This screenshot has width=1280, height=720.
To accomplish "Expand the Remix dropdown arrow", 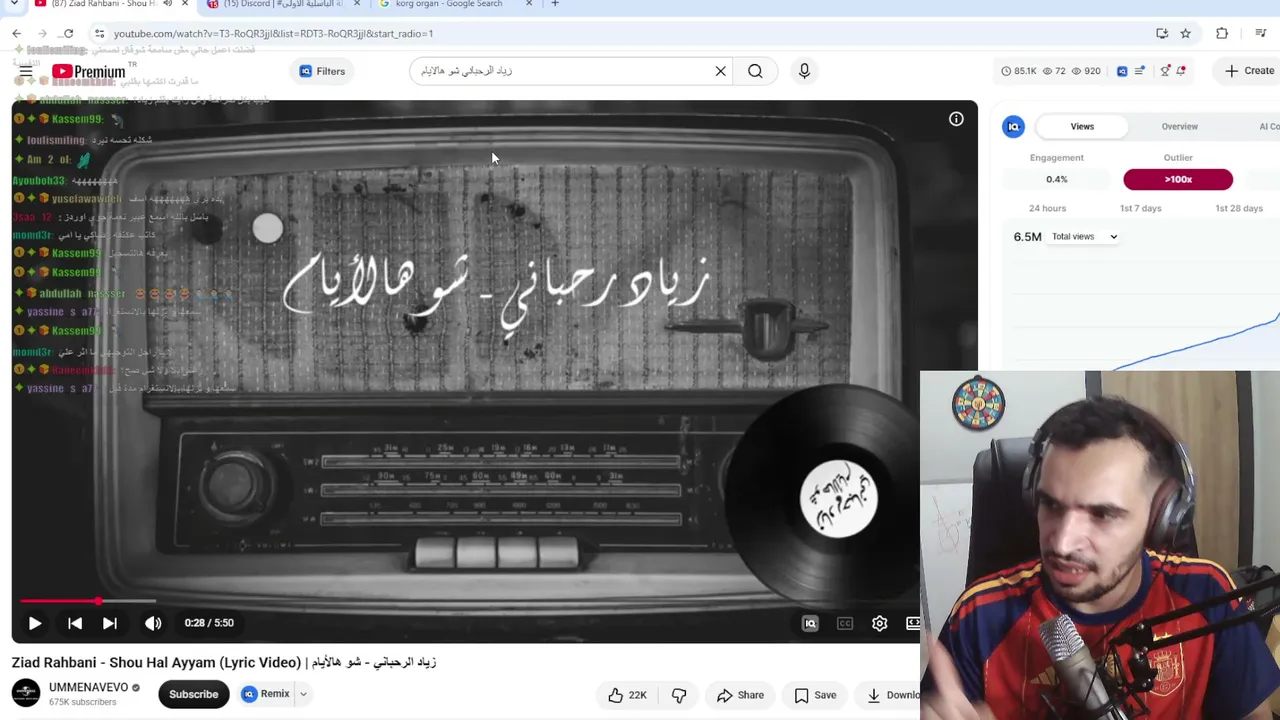I will [x=303, y=694].
